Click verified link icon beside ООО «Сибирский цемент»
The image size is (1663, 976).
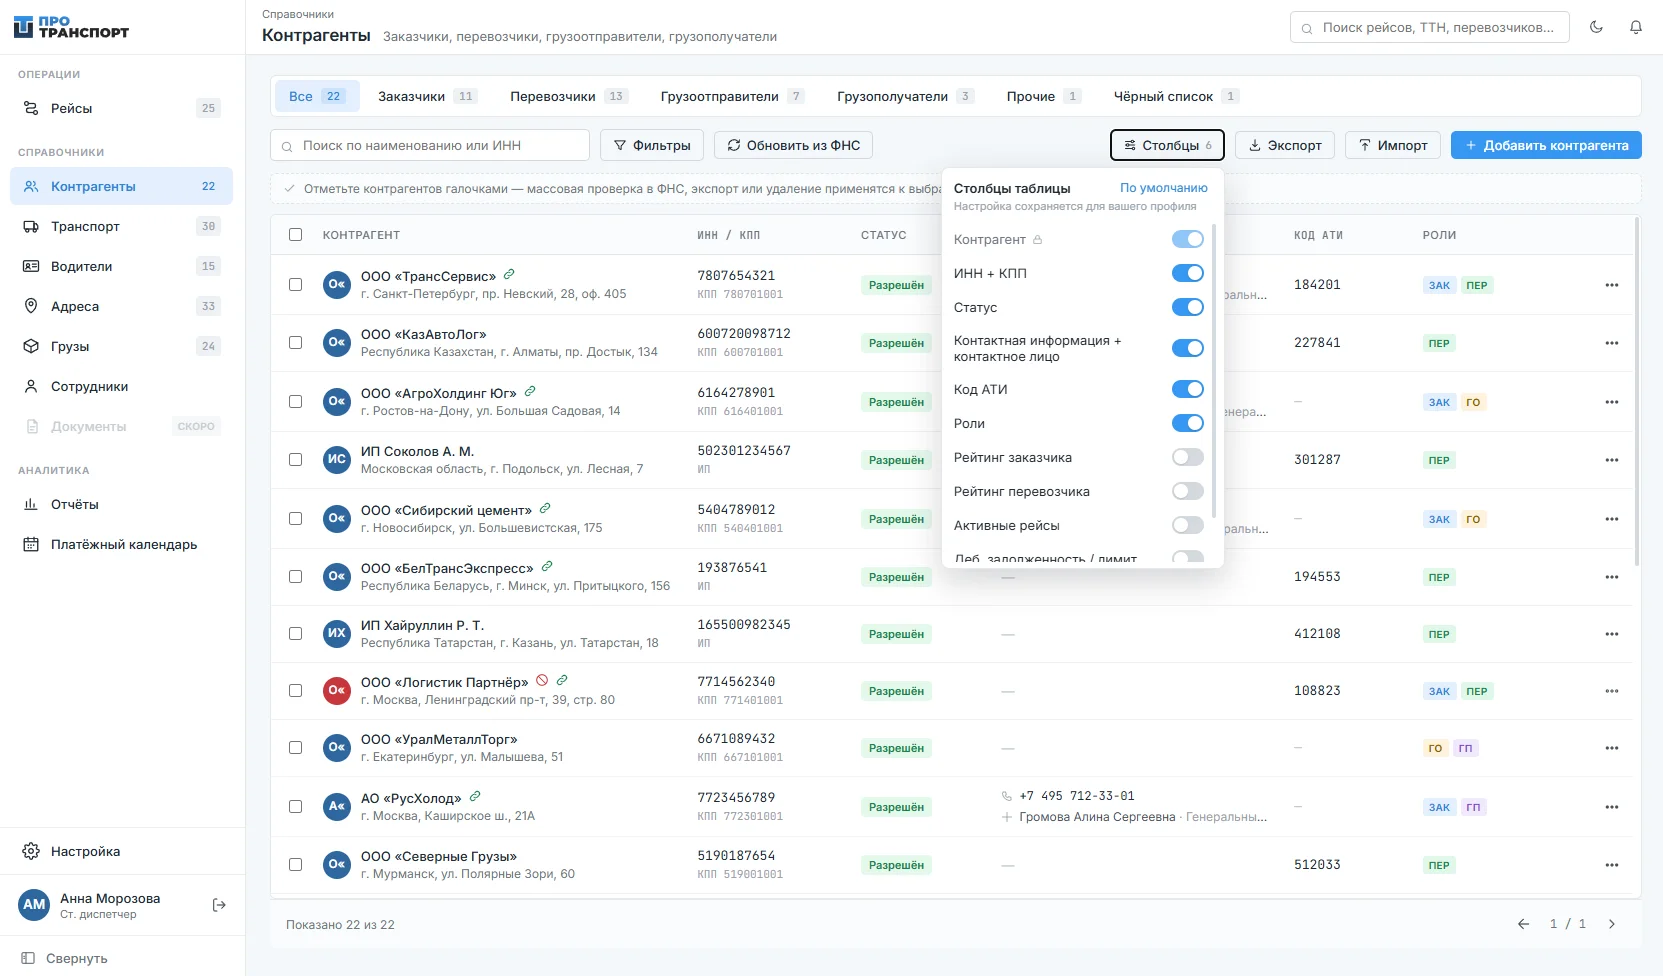(x=545, y=509)
